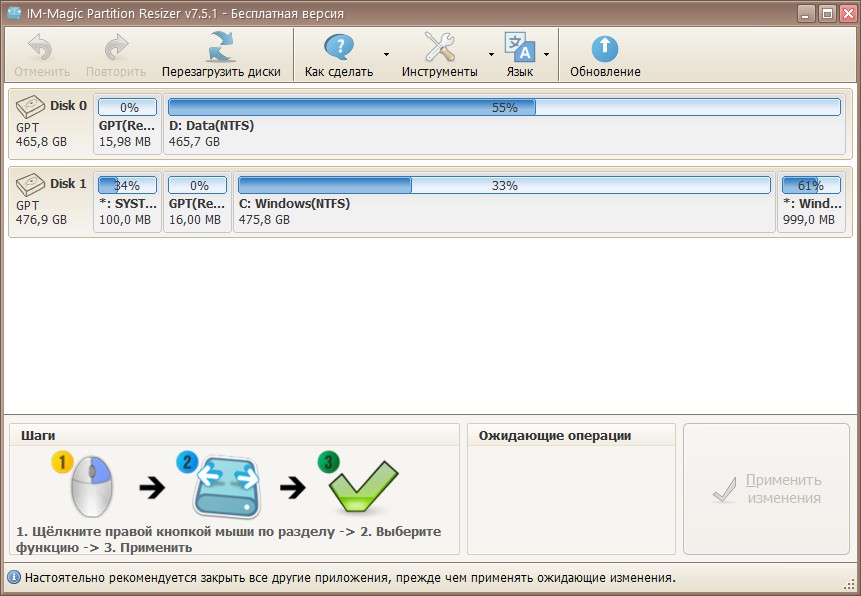Screen dimensions: 861x596
Task: Select Disk 1 GPT reserved 0% bar
Action: point(197,185)
